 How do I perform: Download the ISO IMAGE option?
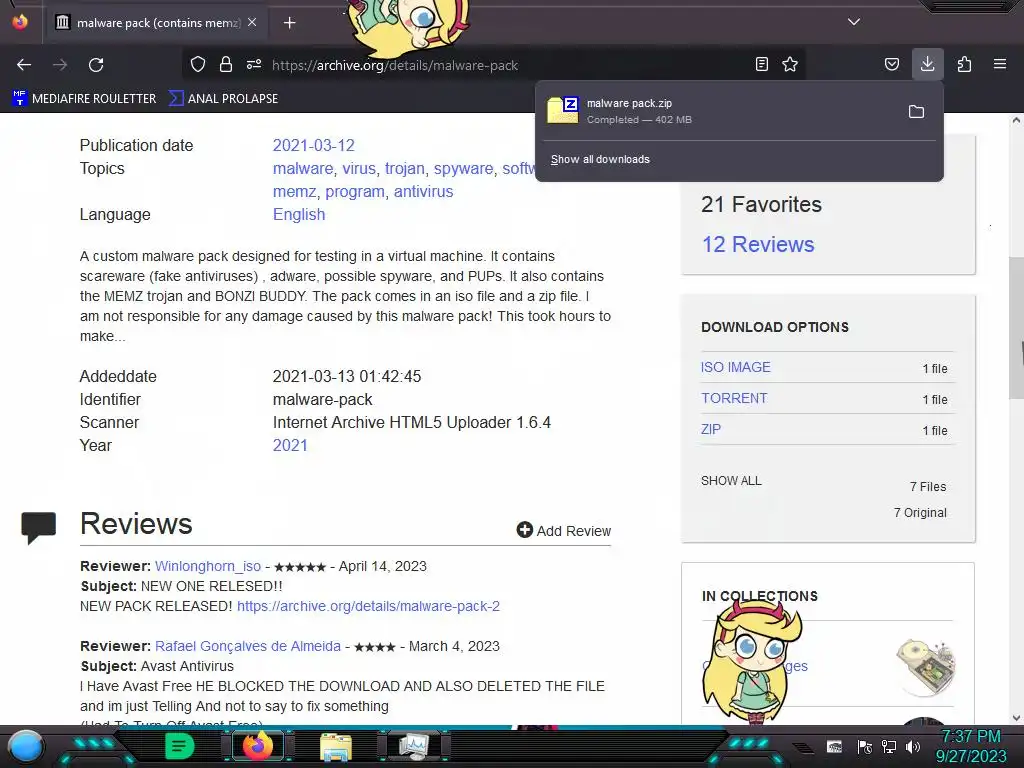[x=735, y=367]
